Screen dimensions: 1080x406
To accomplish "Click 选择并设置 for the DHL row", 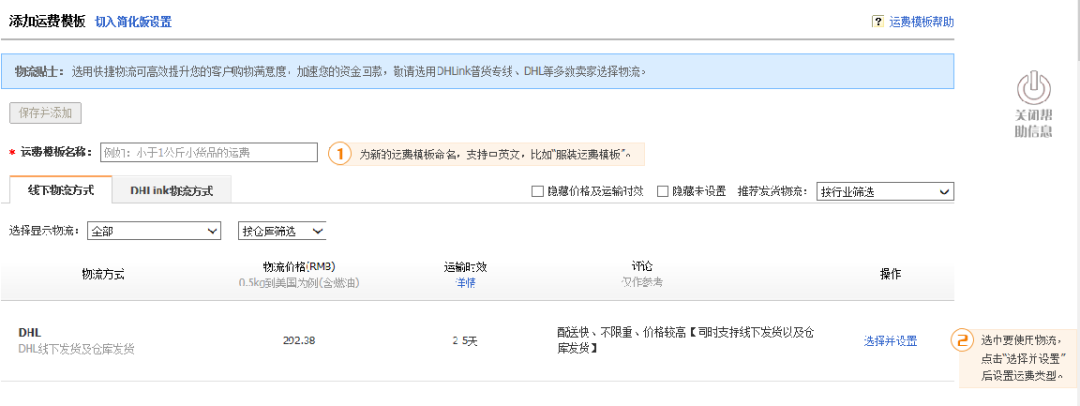I will (x=891, y=341).
